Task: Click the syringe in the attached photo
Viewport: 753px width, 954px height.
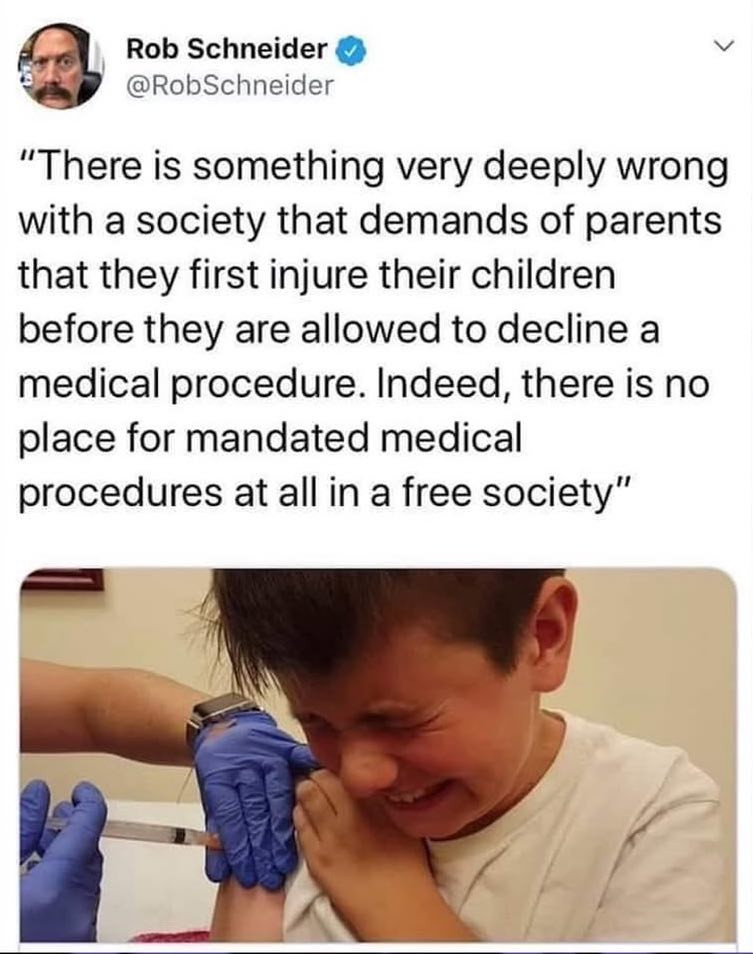Action: pyautogui.click(x=131, y=831)
